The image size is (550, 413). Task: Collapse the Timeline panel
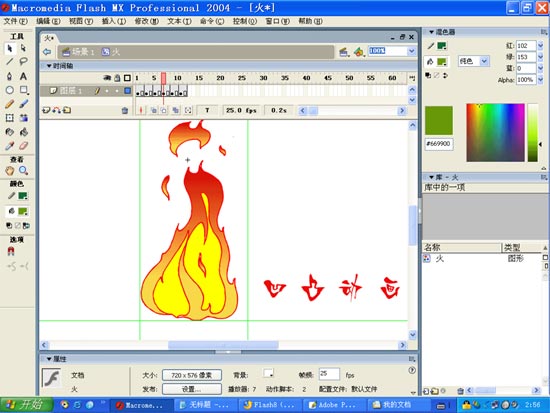click(49, 66)
